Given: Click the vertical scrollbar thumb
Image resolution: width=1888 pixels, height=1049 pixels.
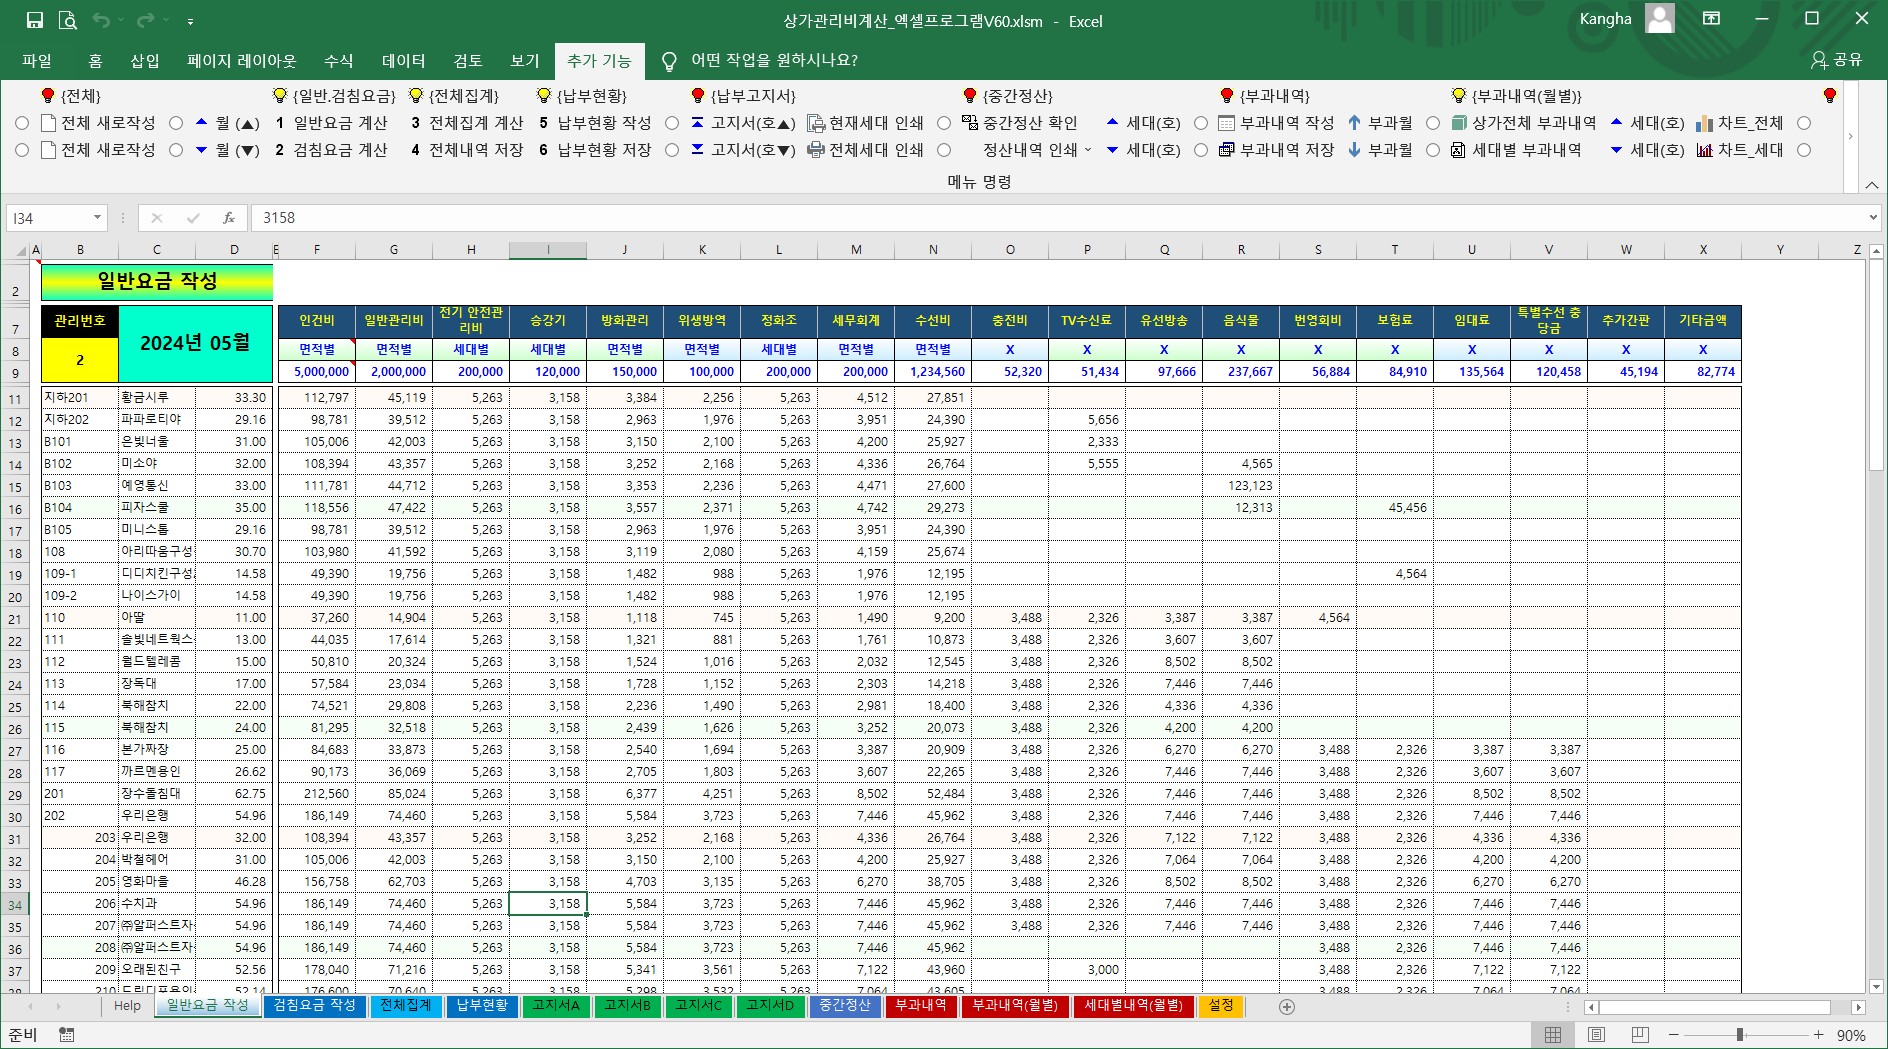Looking at the screenshot, I should pos(1876,365).
